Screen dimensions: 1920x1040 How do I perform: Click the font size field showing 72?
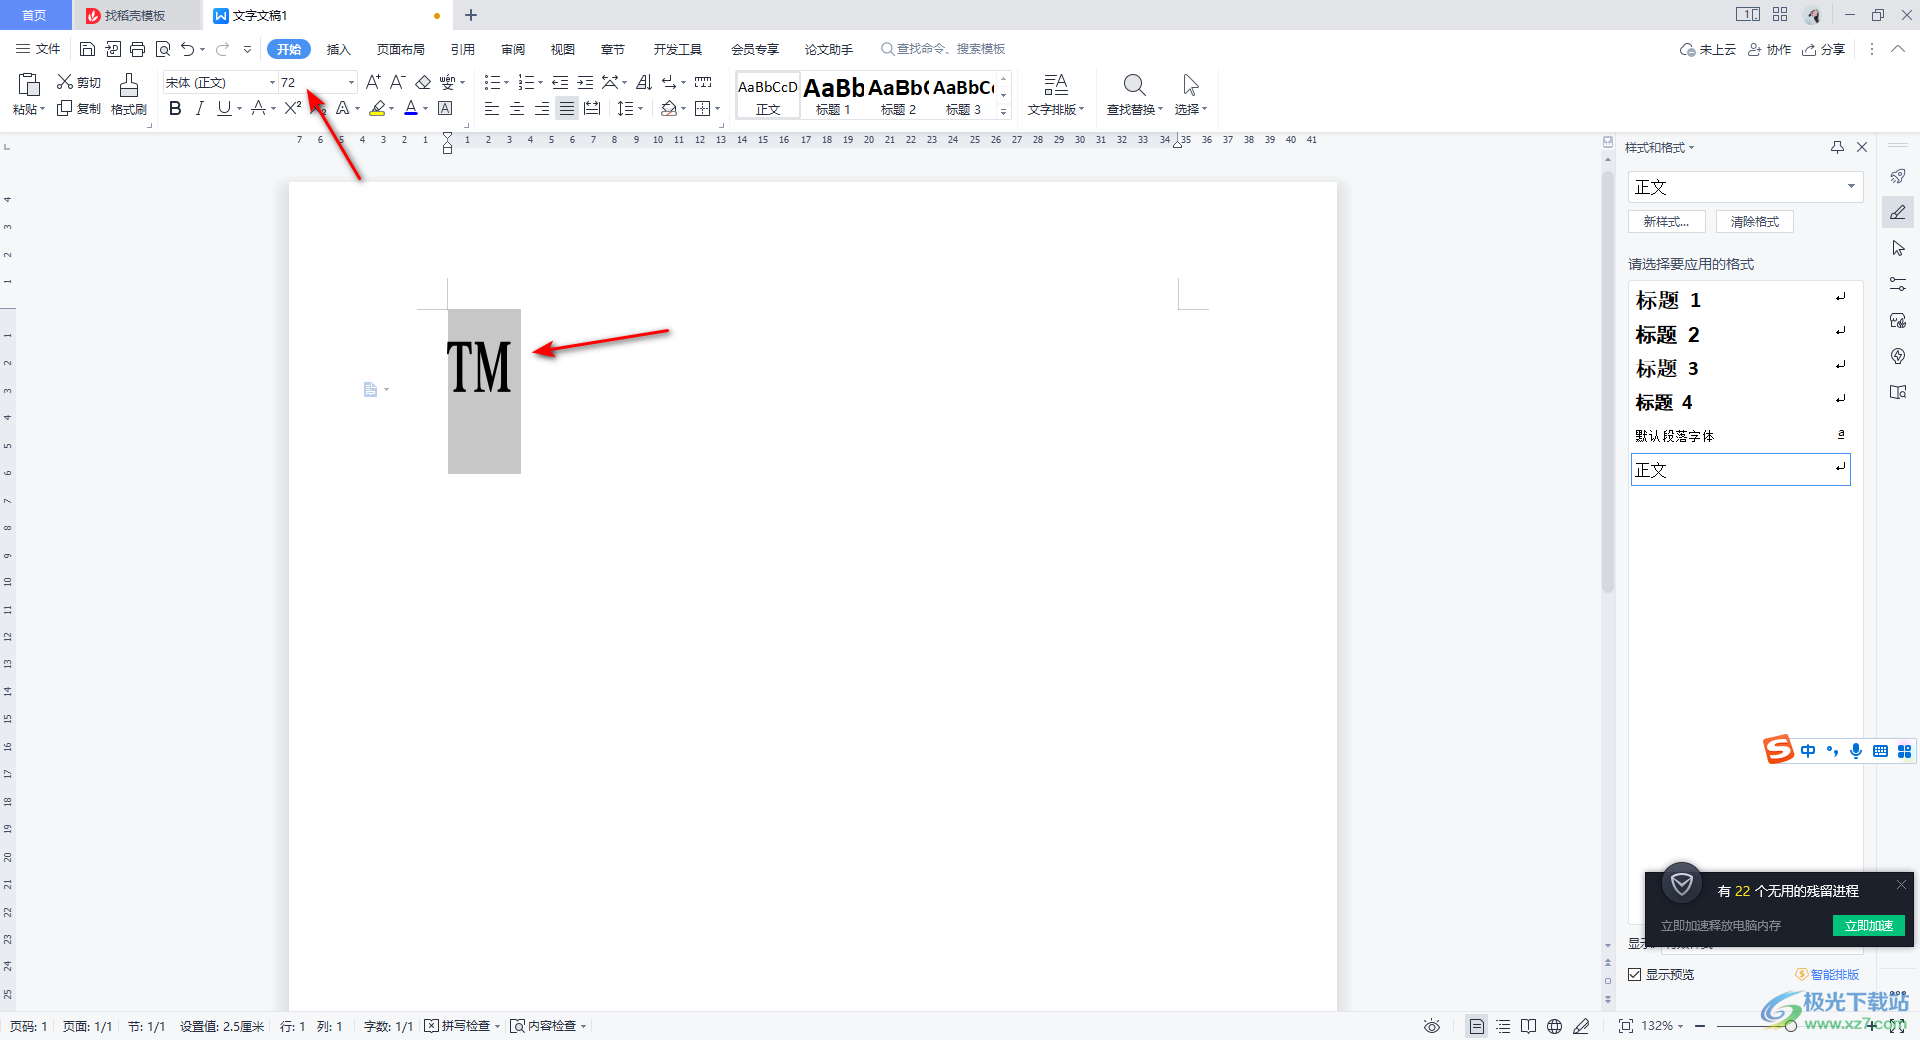pyautogui.click(x=311, y=82)
